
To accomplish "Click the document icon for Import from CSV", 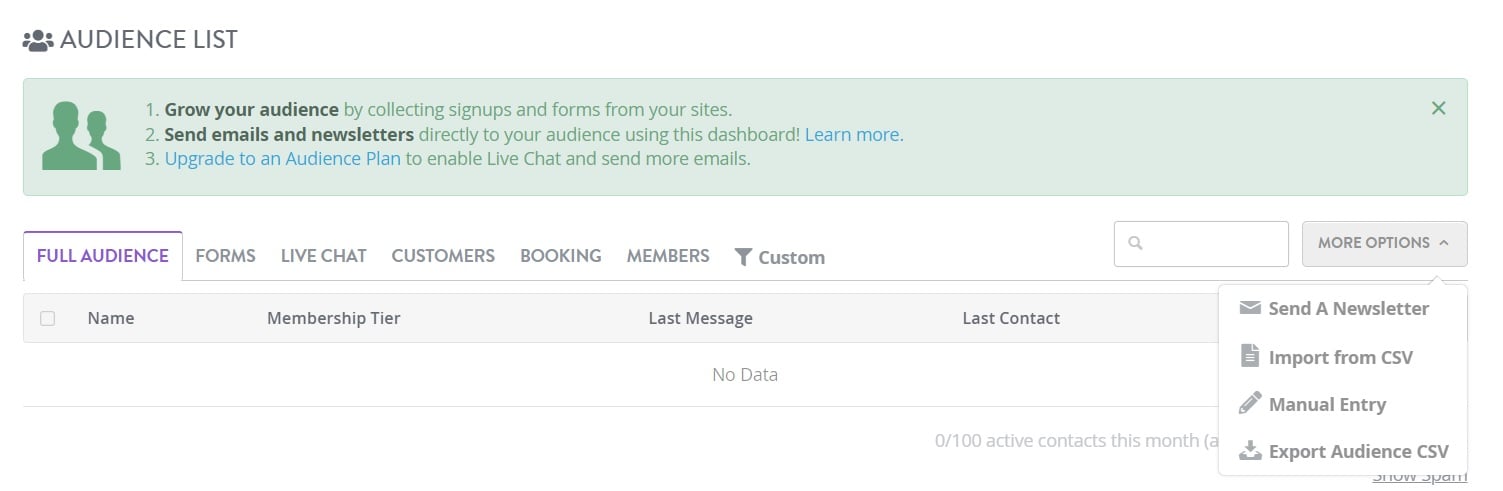I will [1250, 356].
